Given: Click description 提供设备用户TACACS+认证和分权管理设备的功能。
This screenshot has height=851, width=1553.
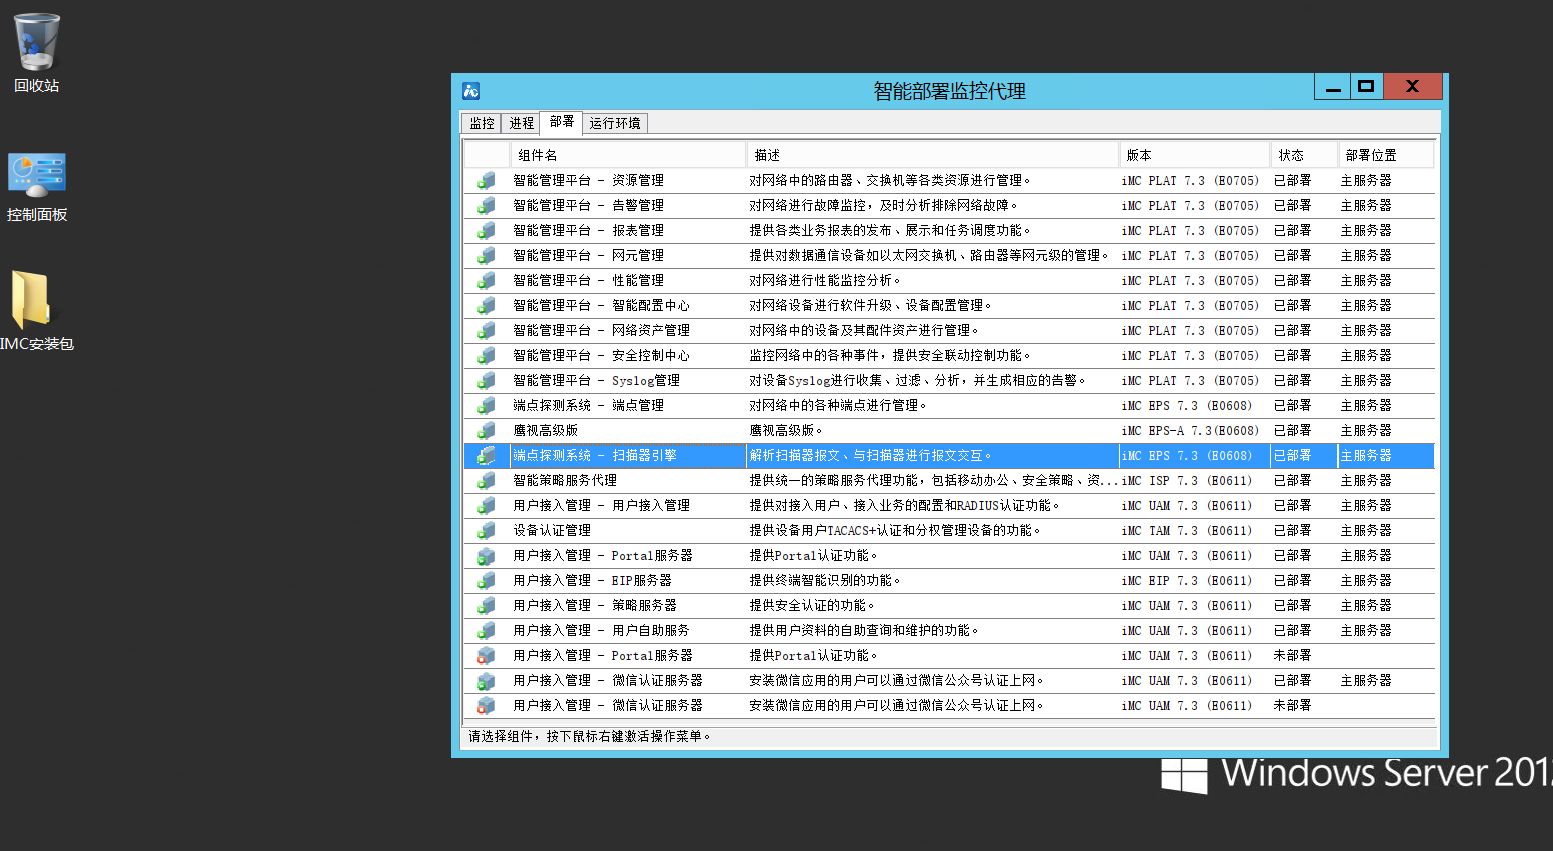Looking at the screenshot, I should coord(895,531).
